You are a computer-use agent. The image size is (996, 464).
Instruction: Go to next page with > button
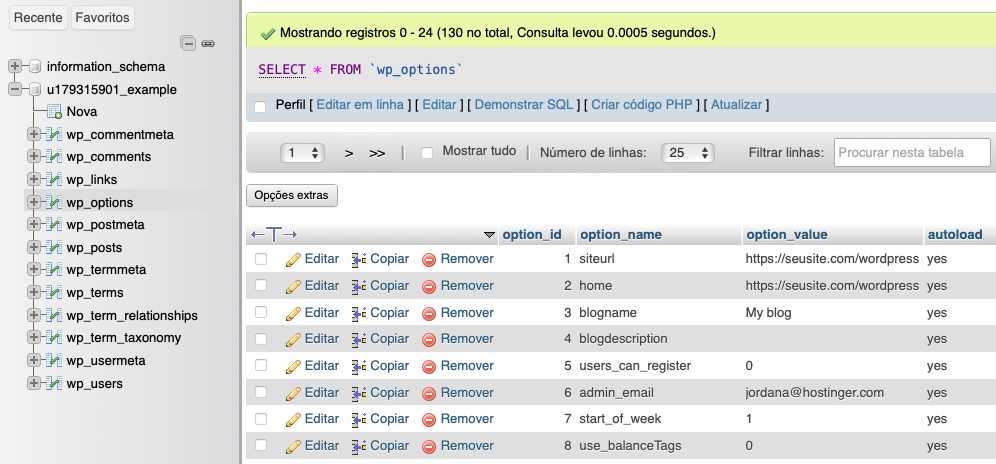pos(349,153)
